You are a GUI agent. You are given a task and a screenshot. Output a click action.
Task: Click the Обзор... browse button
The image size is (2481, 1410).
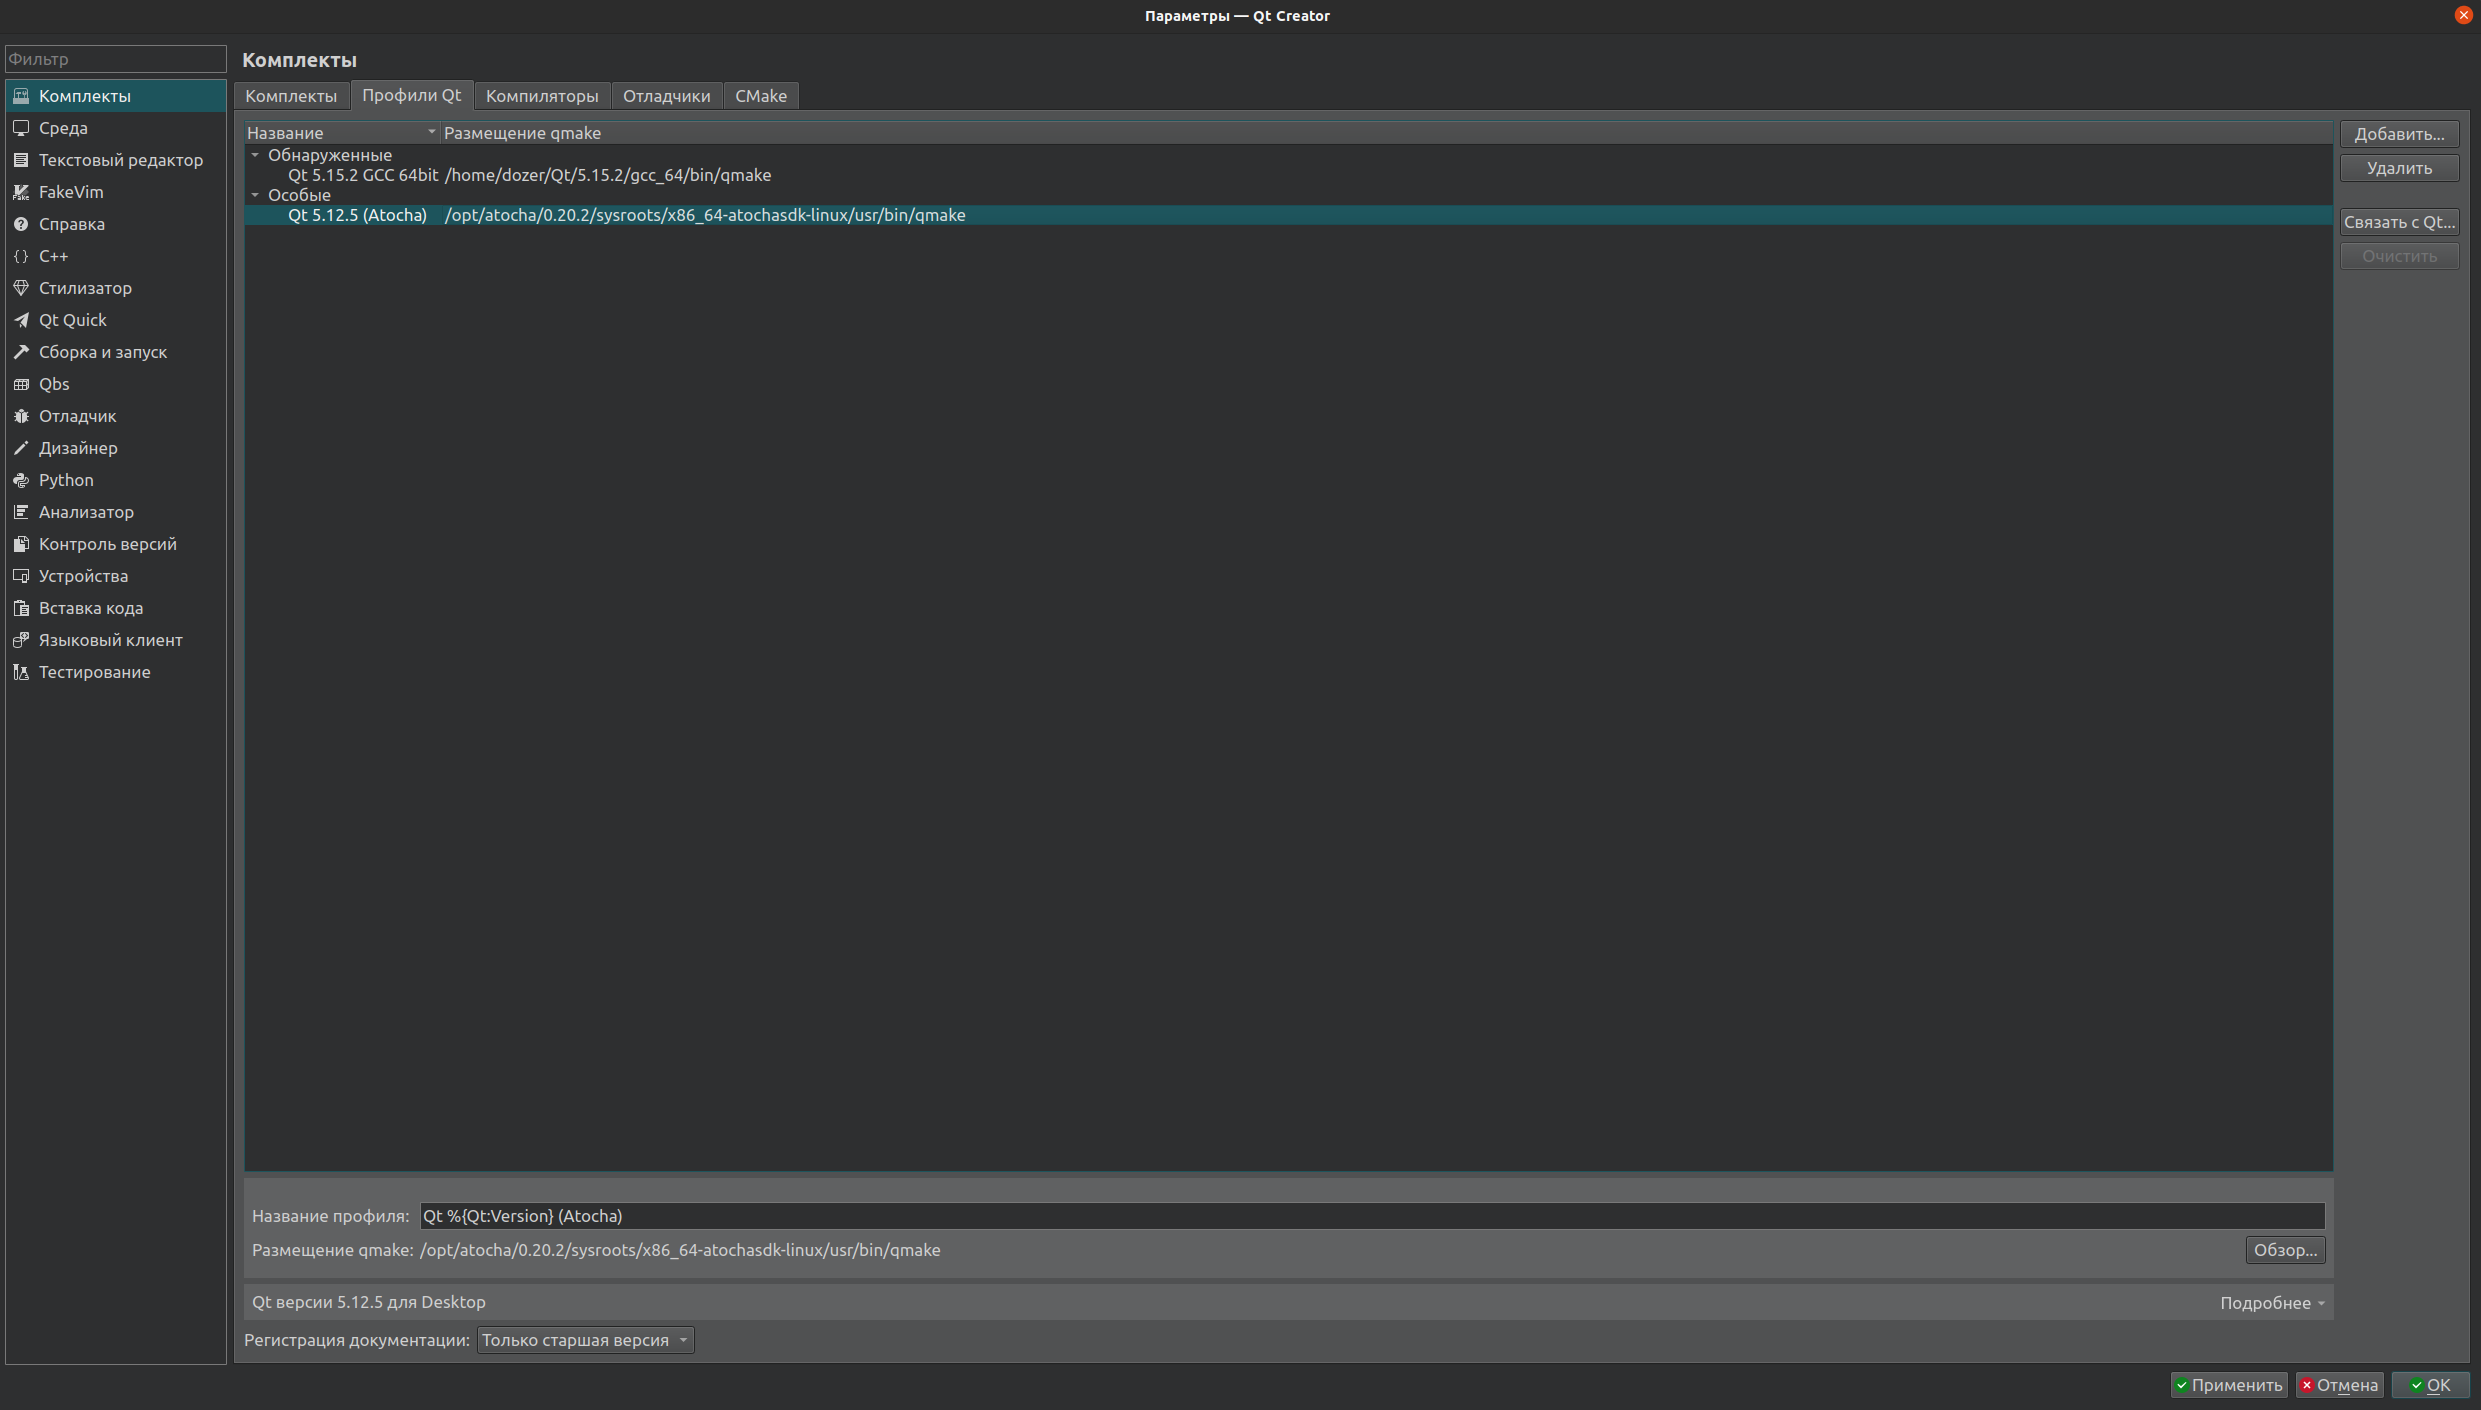point(2285,1250)
